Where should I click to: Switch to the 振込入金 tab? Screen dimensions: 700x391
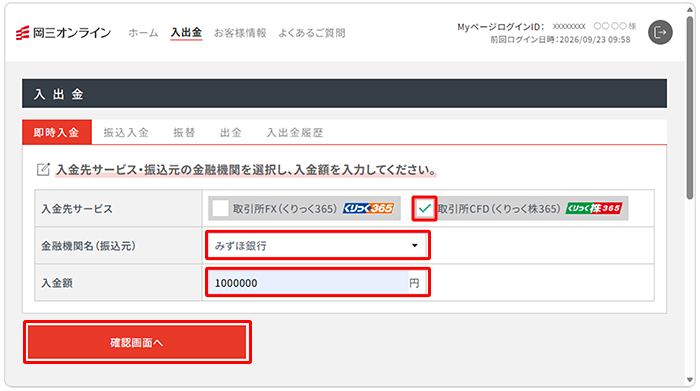pos(126,133)
